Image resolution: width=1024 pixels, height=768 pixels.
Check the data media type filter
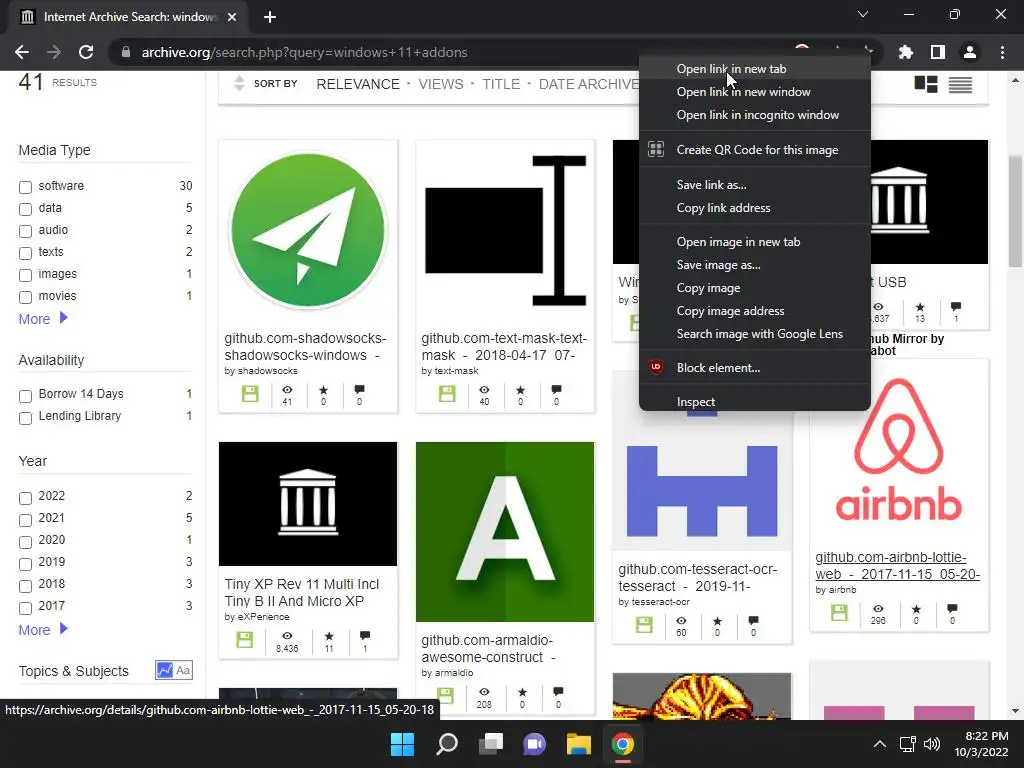point(25,209)
